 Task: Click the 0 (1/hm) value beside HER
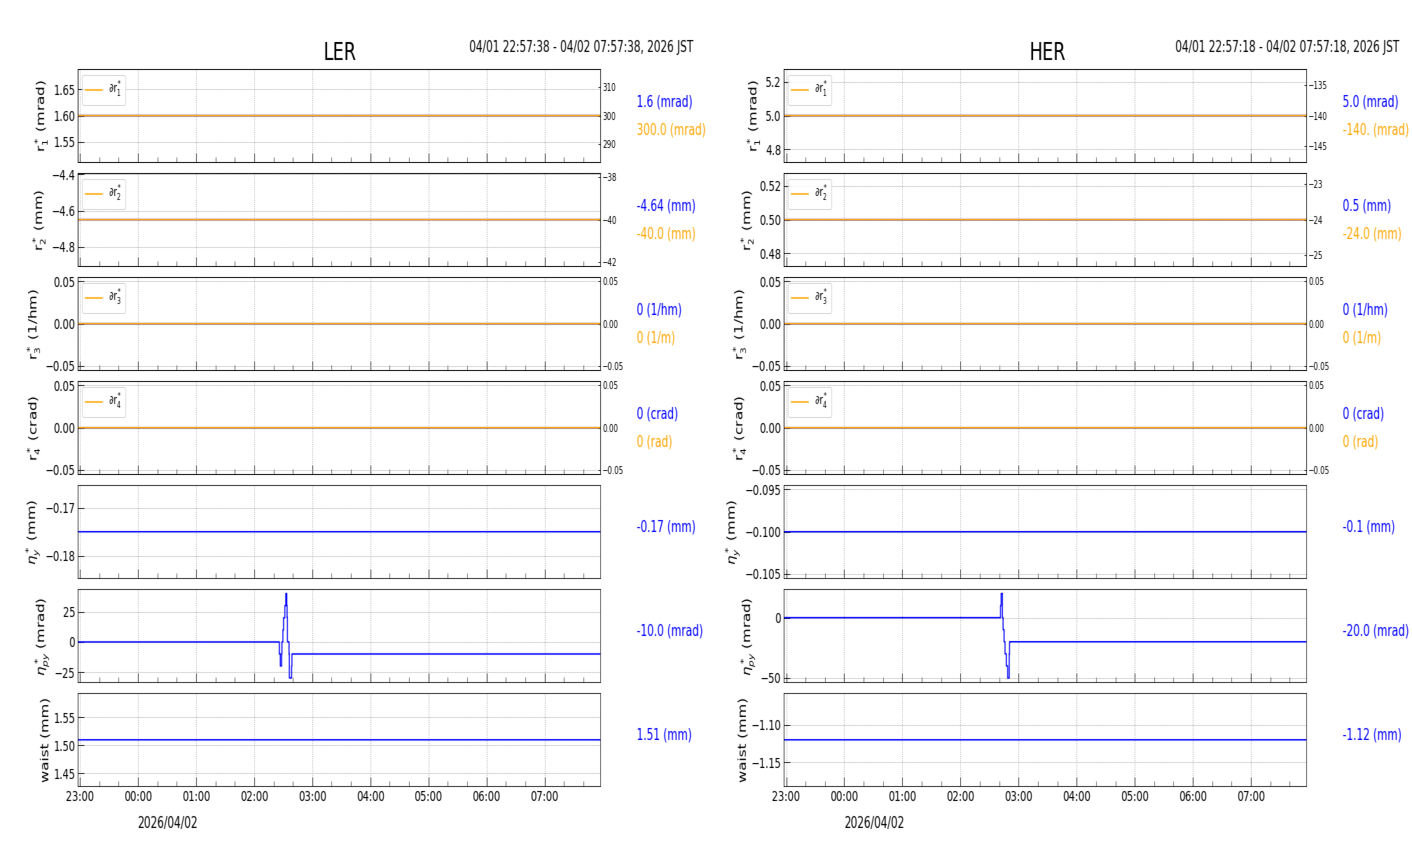(x=1365, y=309)
